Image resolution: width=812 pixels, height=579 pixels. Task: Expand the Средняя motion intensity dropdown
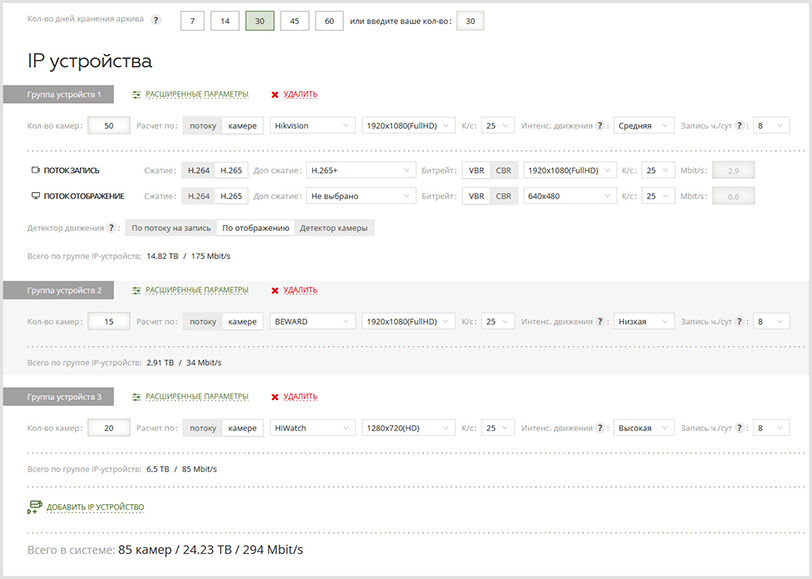(644, 126)
